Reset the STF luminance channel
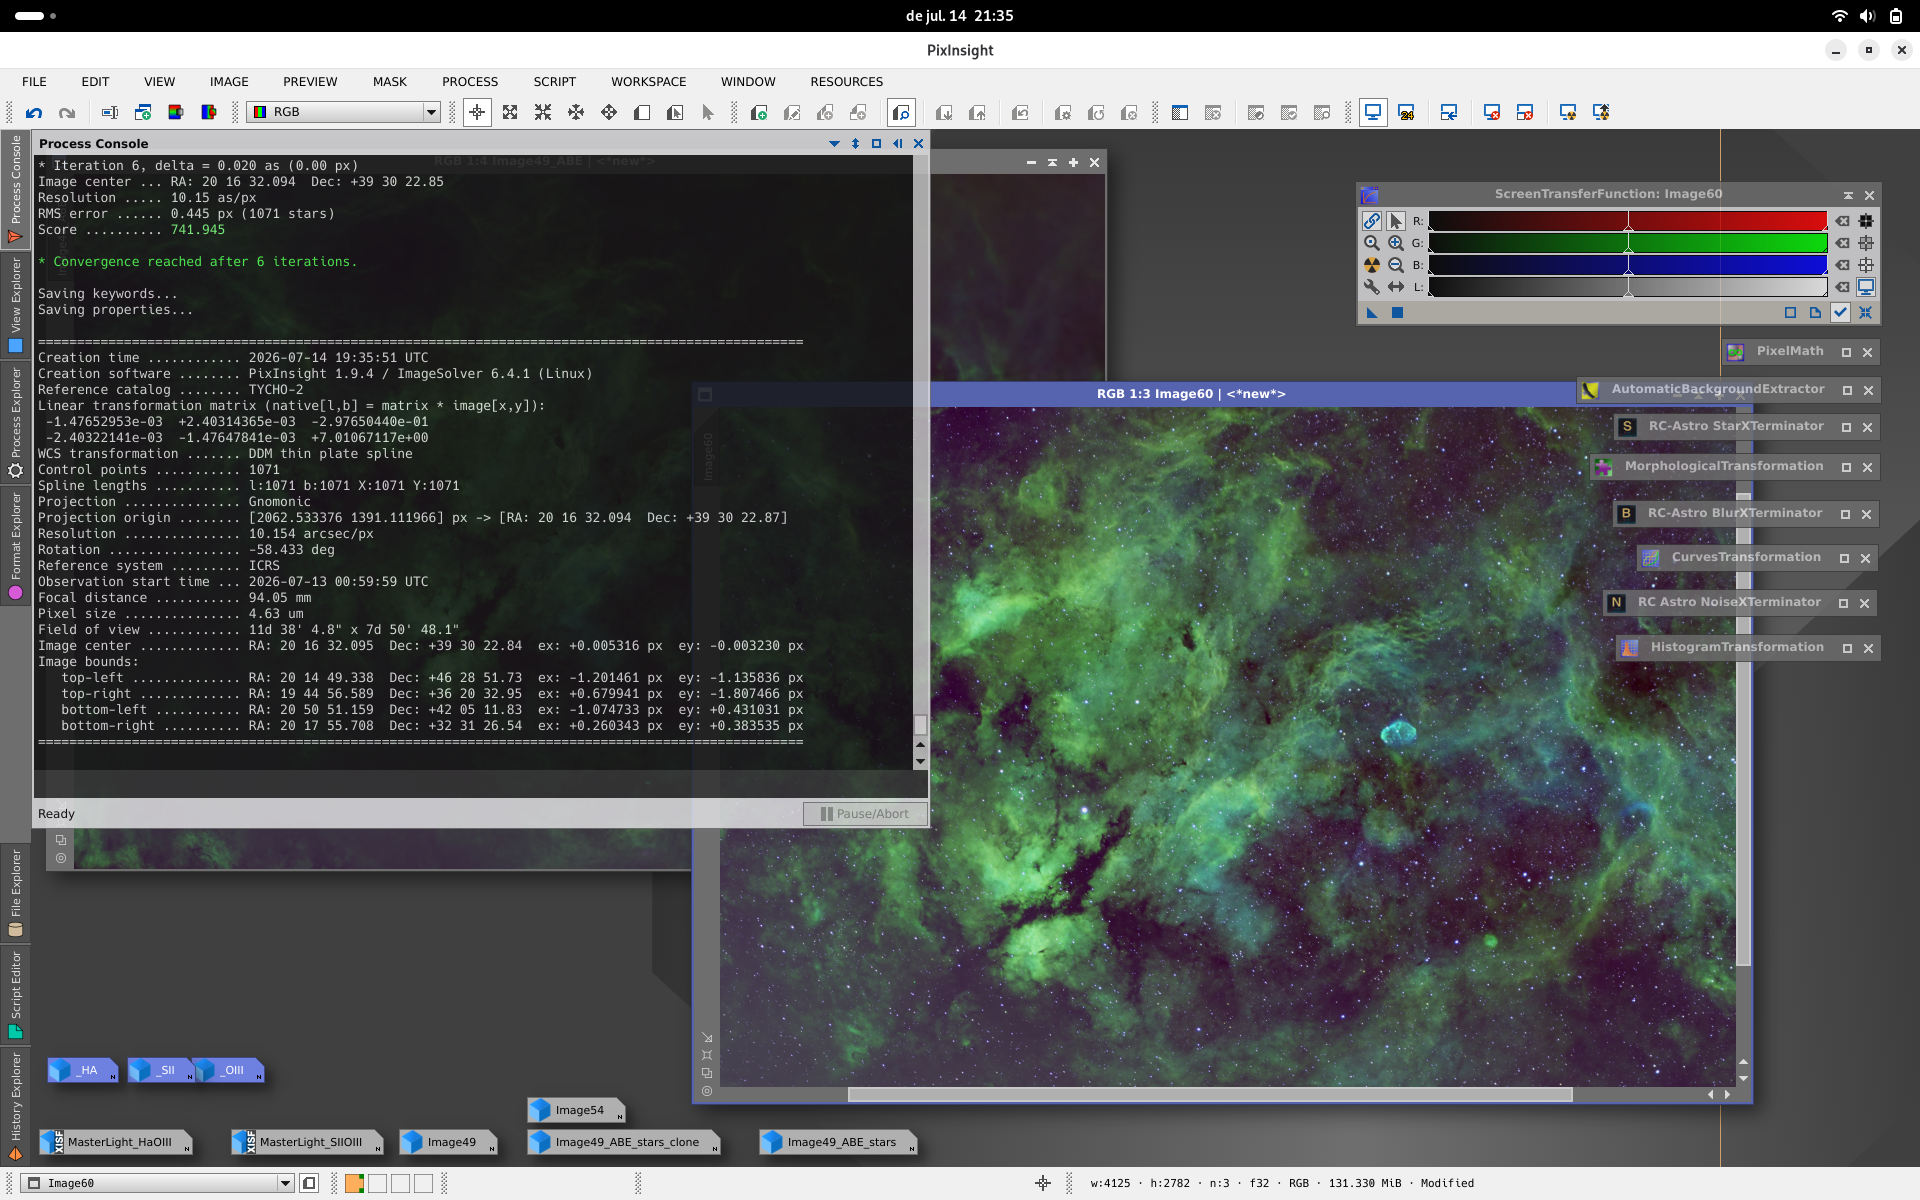1920x1200 pixels. point(1842,287)
